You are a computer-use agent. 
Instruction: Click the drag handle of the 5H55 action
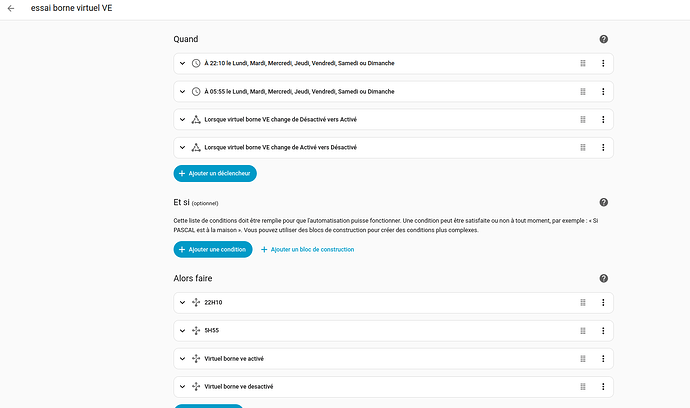pyautogui.click(x=583, y=331)
